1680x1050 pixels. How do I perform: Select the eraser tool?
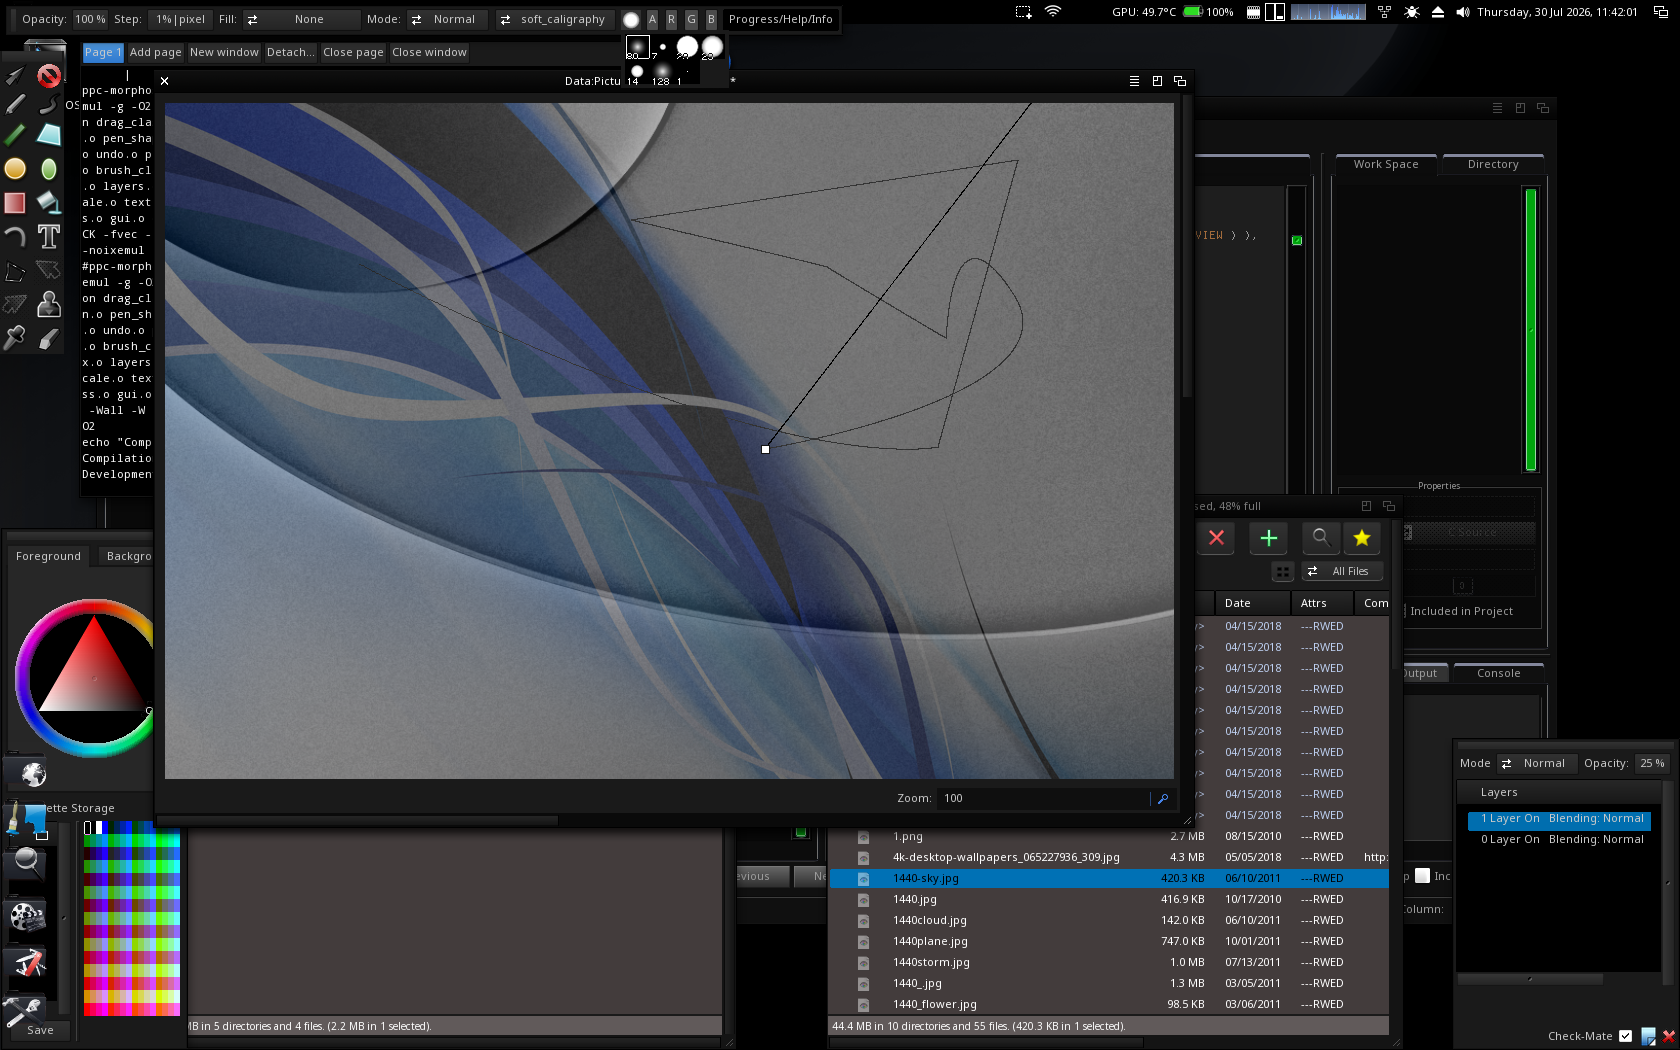[49, 338]
